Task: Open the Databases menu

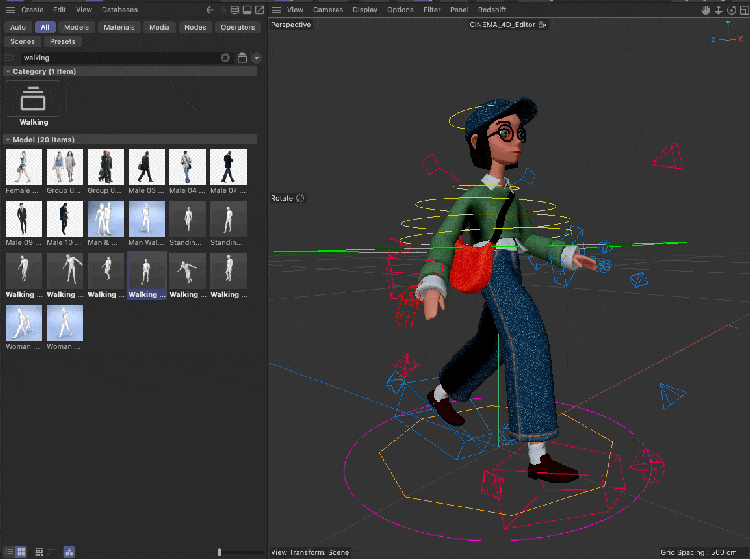Action: [119, 9]
